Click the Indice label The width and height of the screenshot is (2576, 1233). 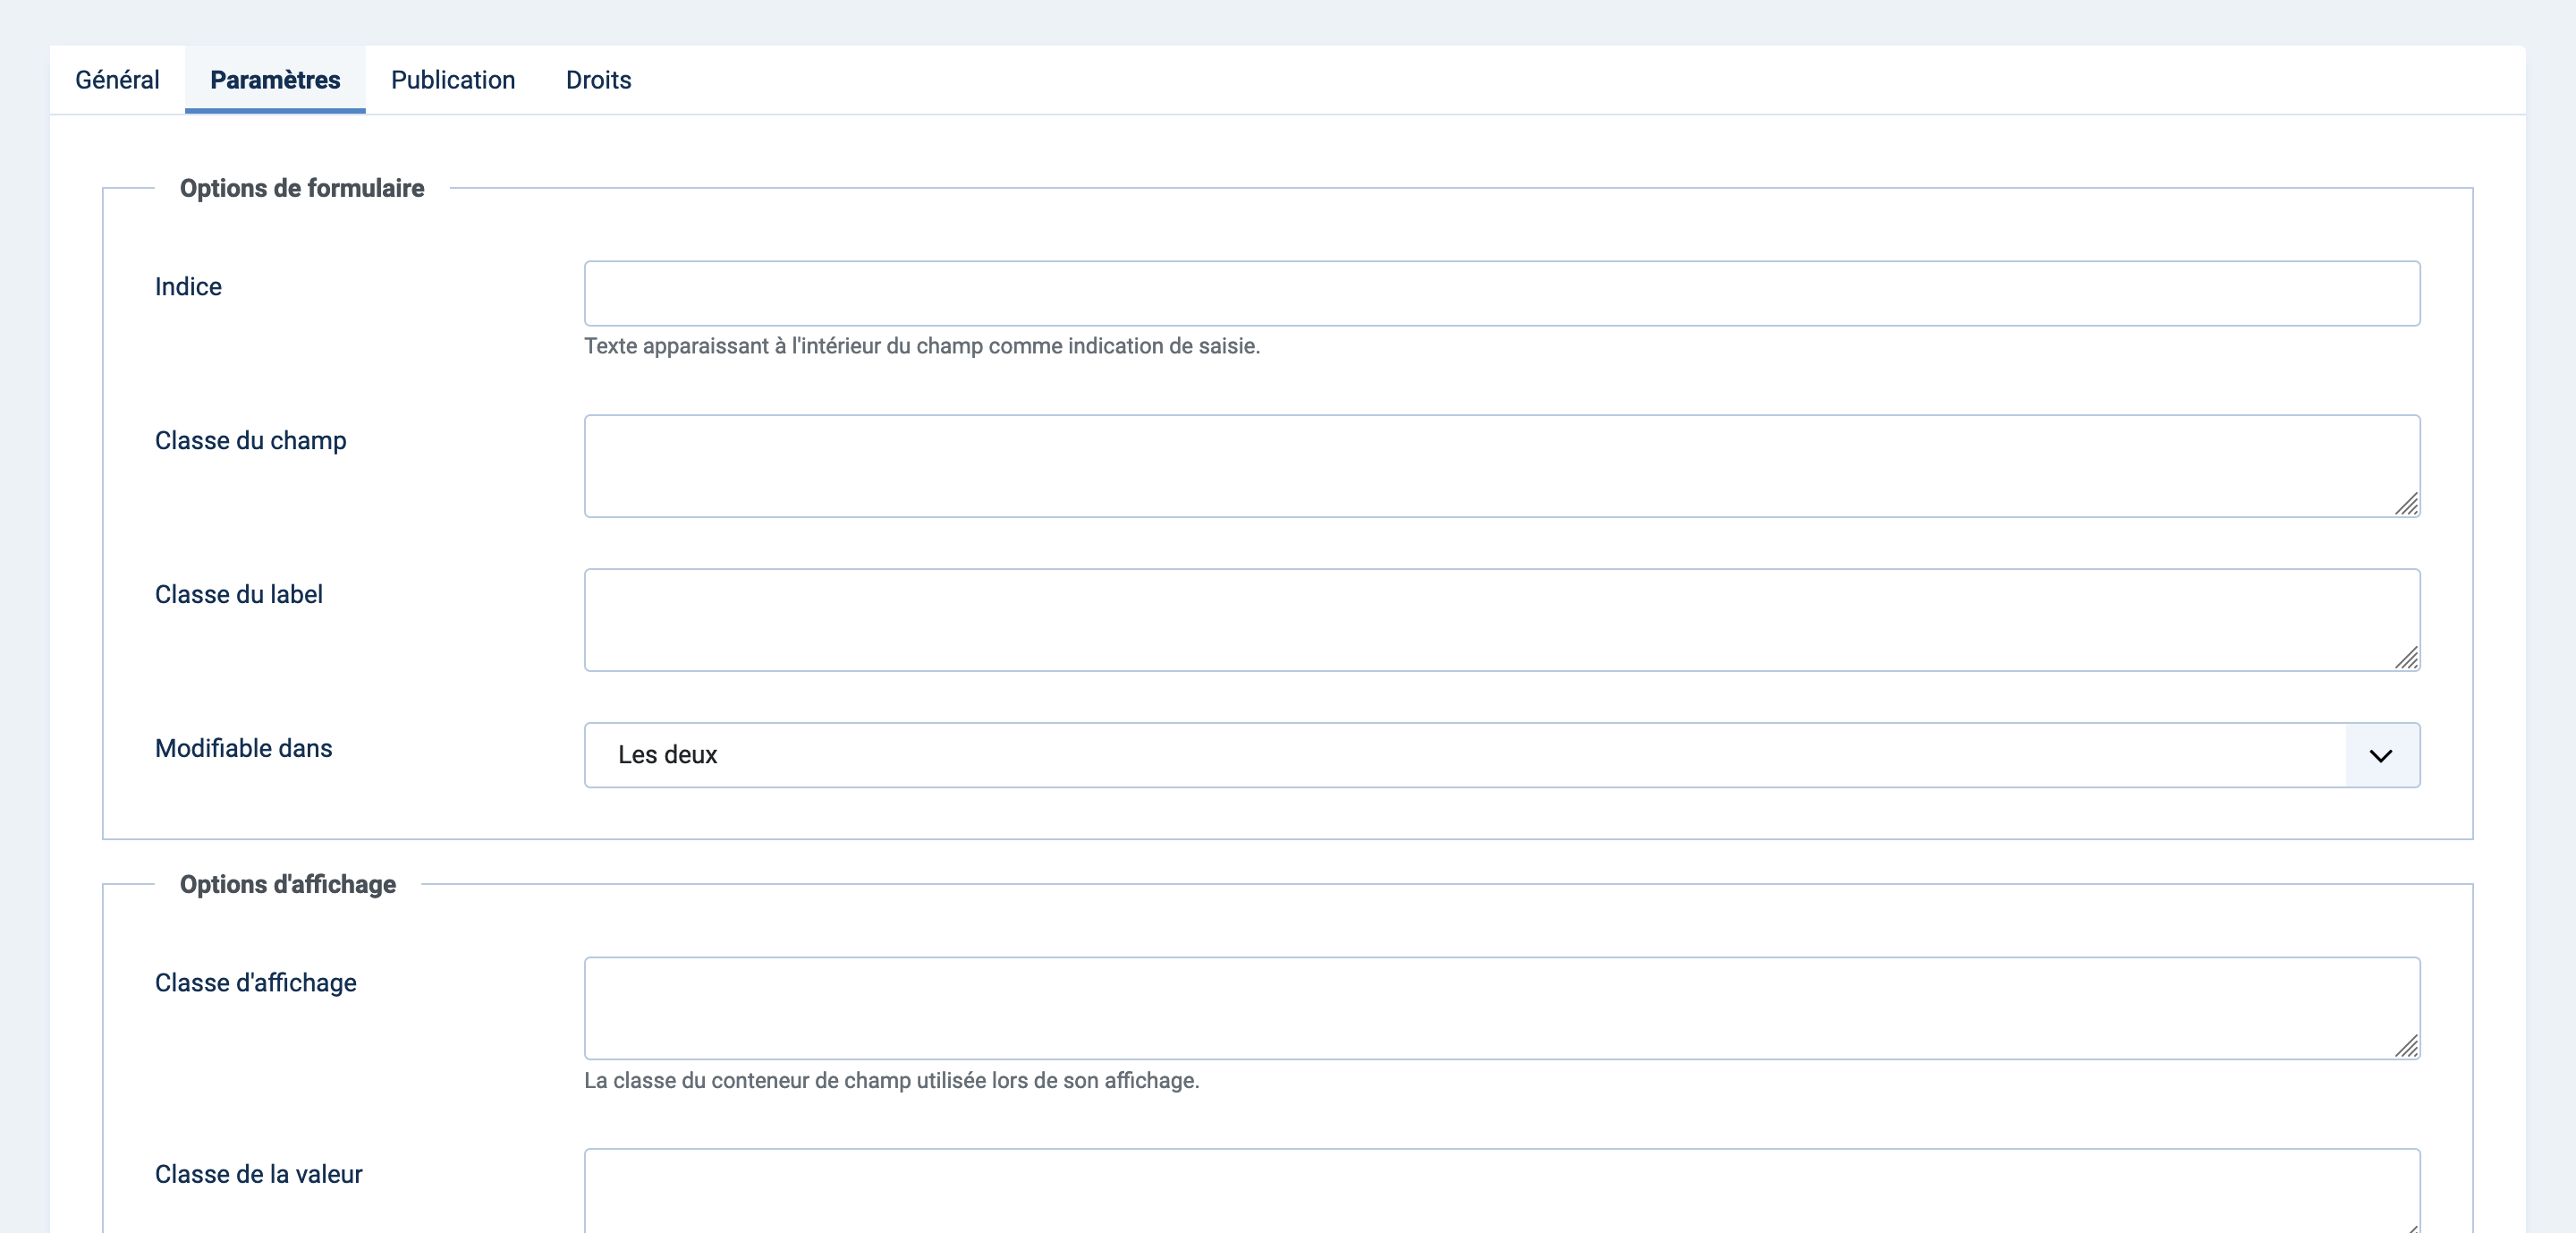pos(188,287)
